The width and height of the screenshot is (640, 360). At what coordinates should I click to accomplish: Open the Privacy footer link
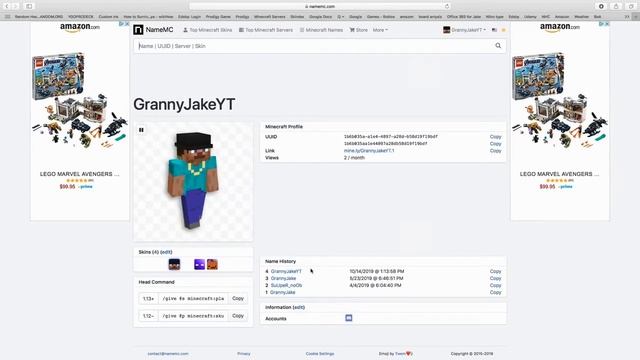(x=244, y=354)
